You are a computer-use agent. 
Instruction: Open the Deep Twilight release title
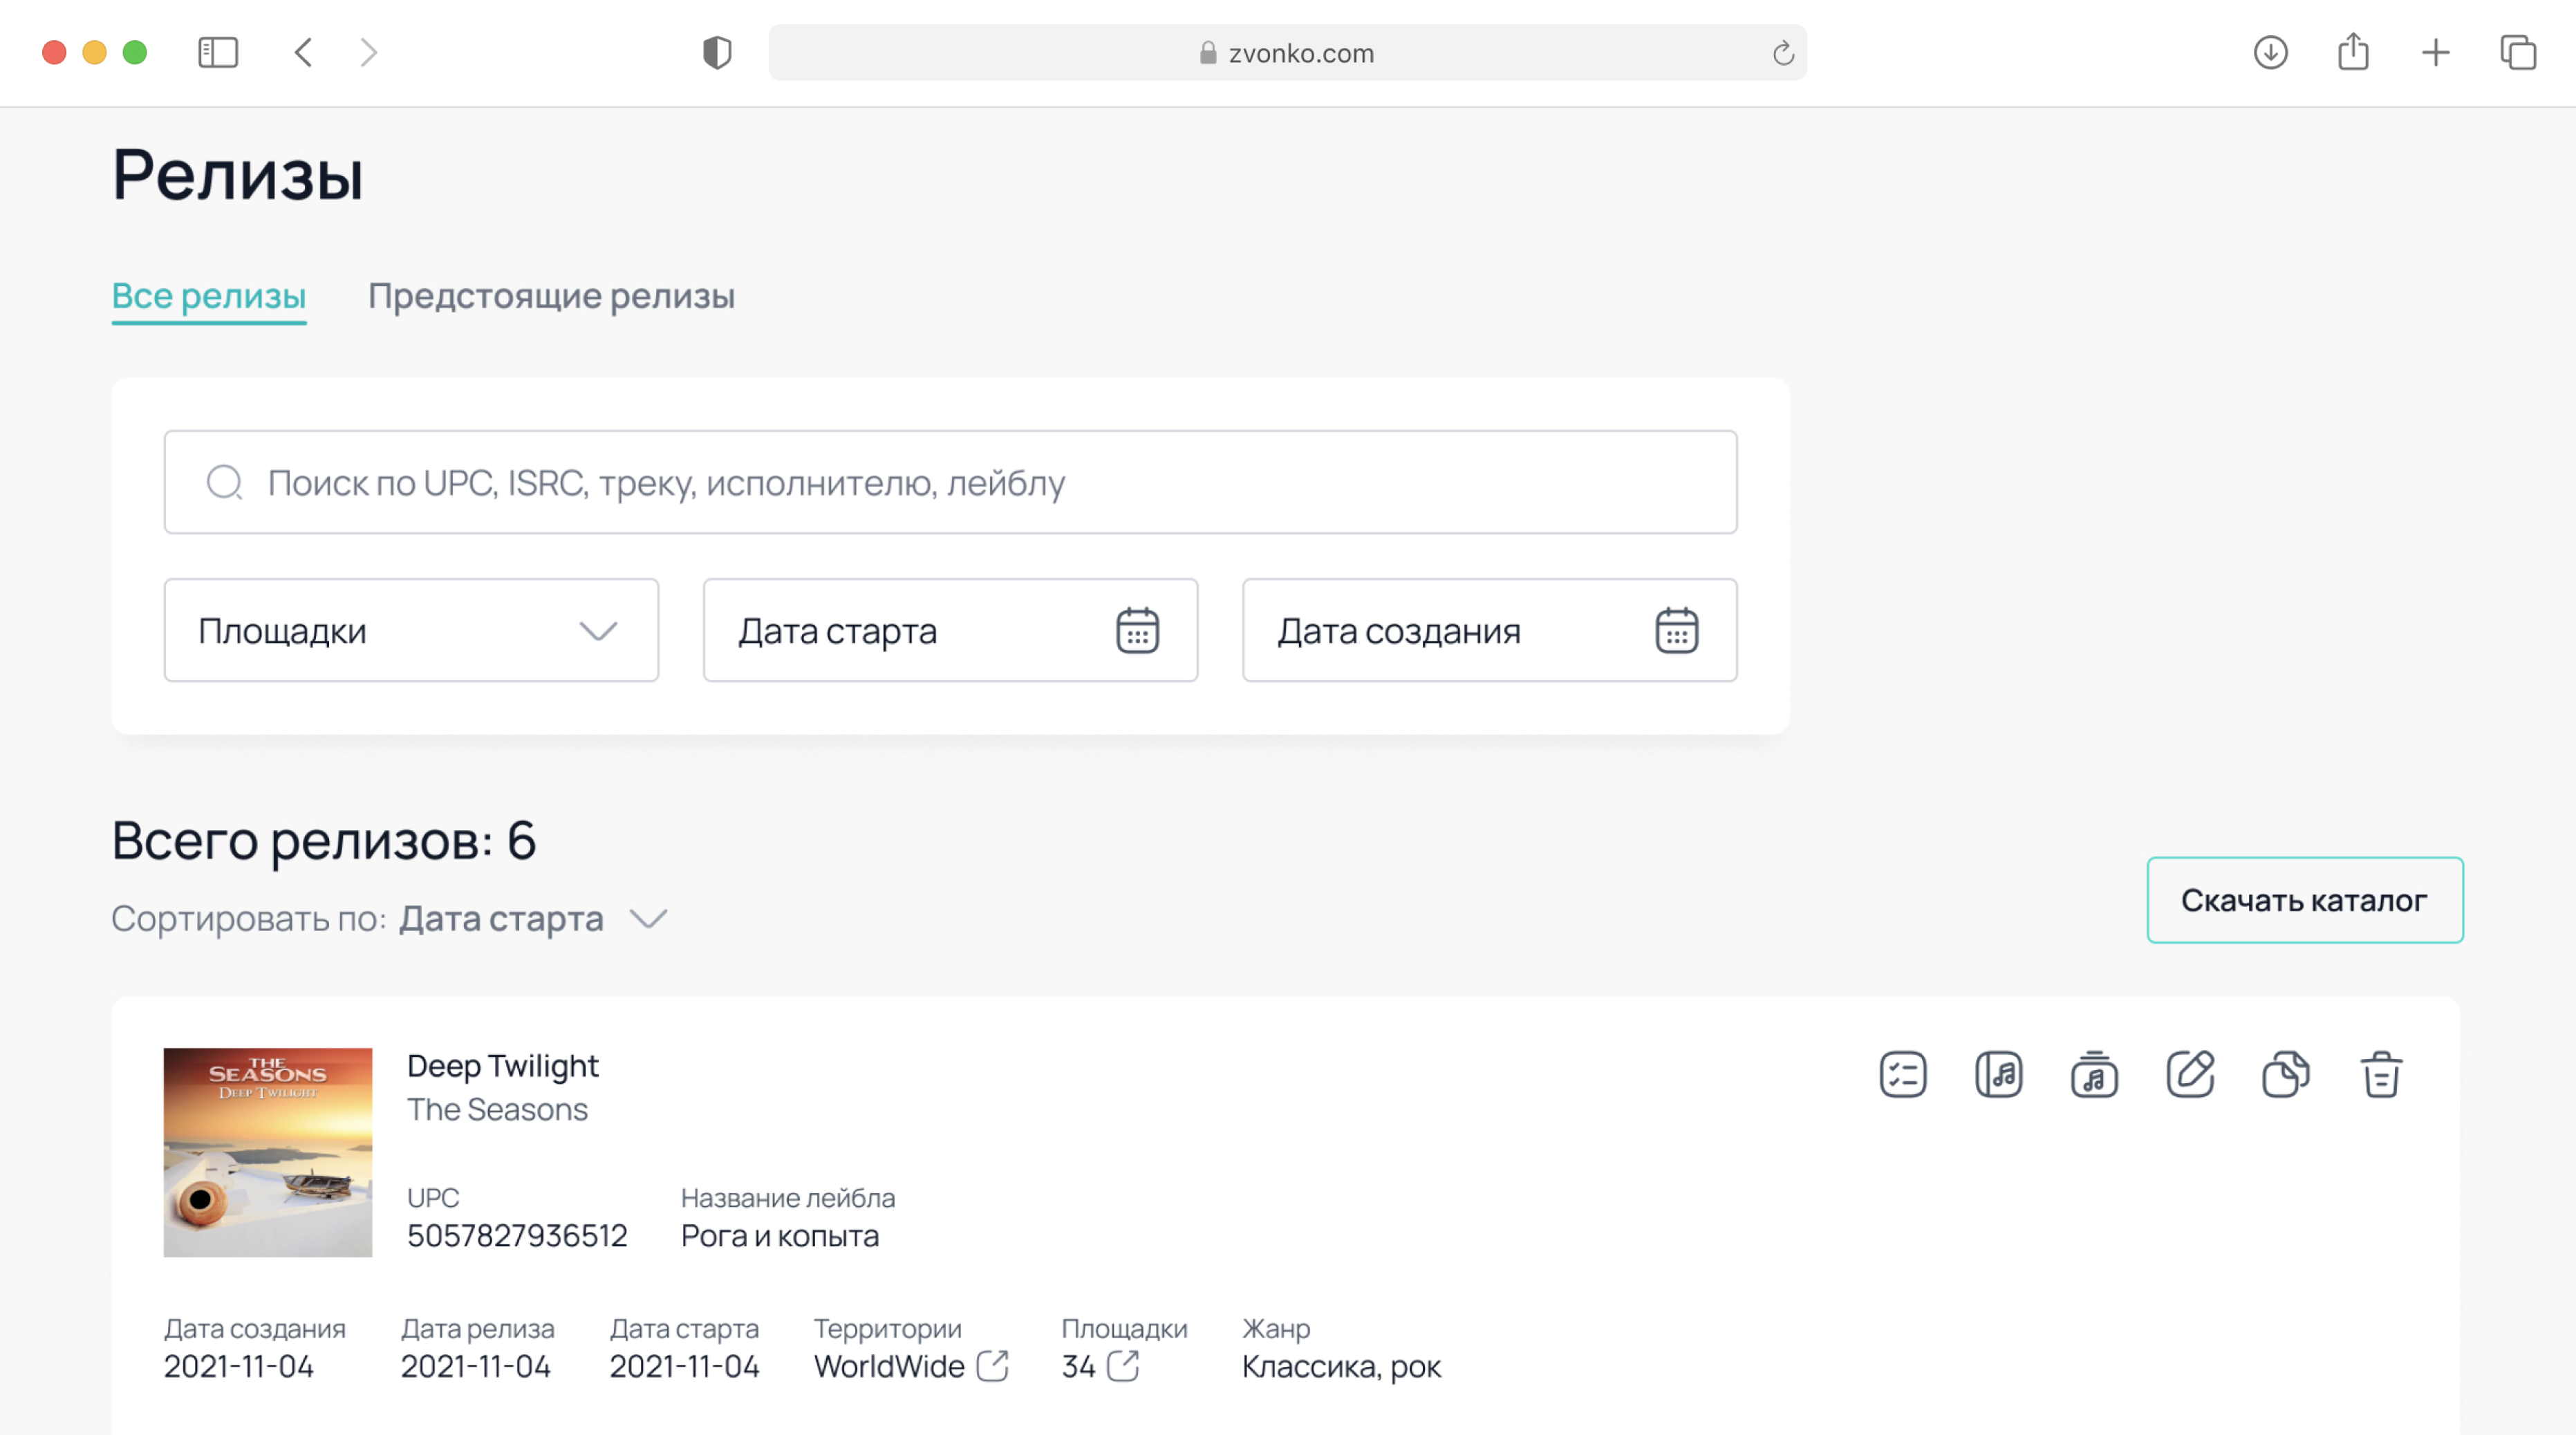pos(502,1066)
